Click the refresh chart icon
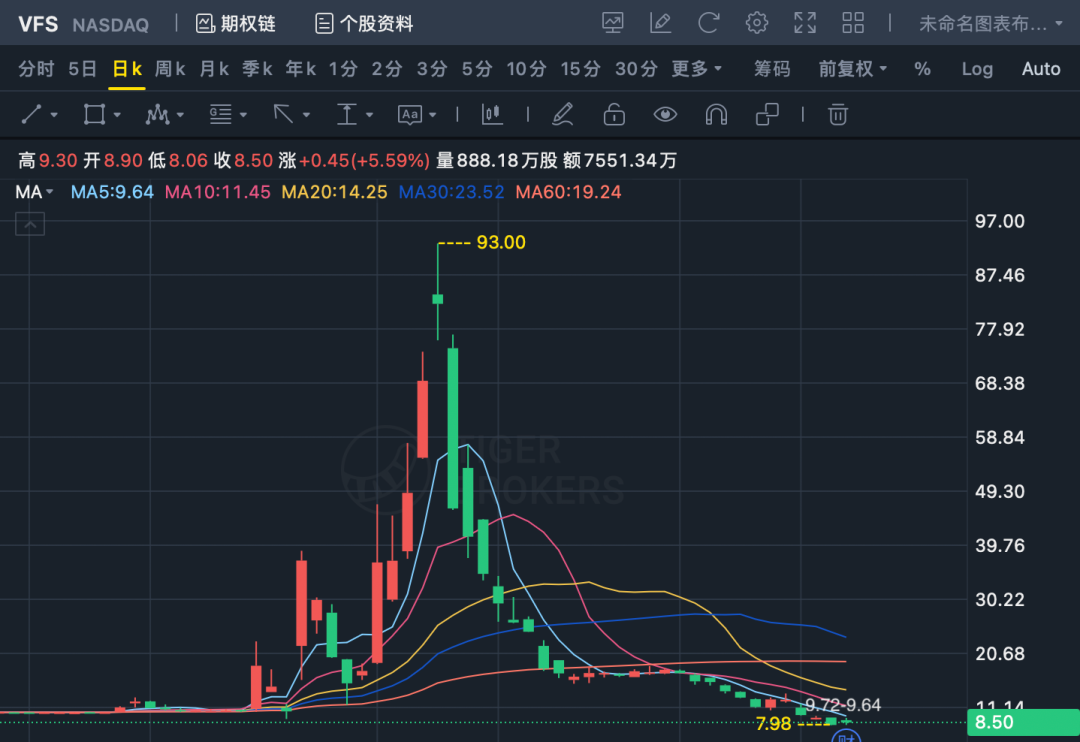 (x=709, y=22)
